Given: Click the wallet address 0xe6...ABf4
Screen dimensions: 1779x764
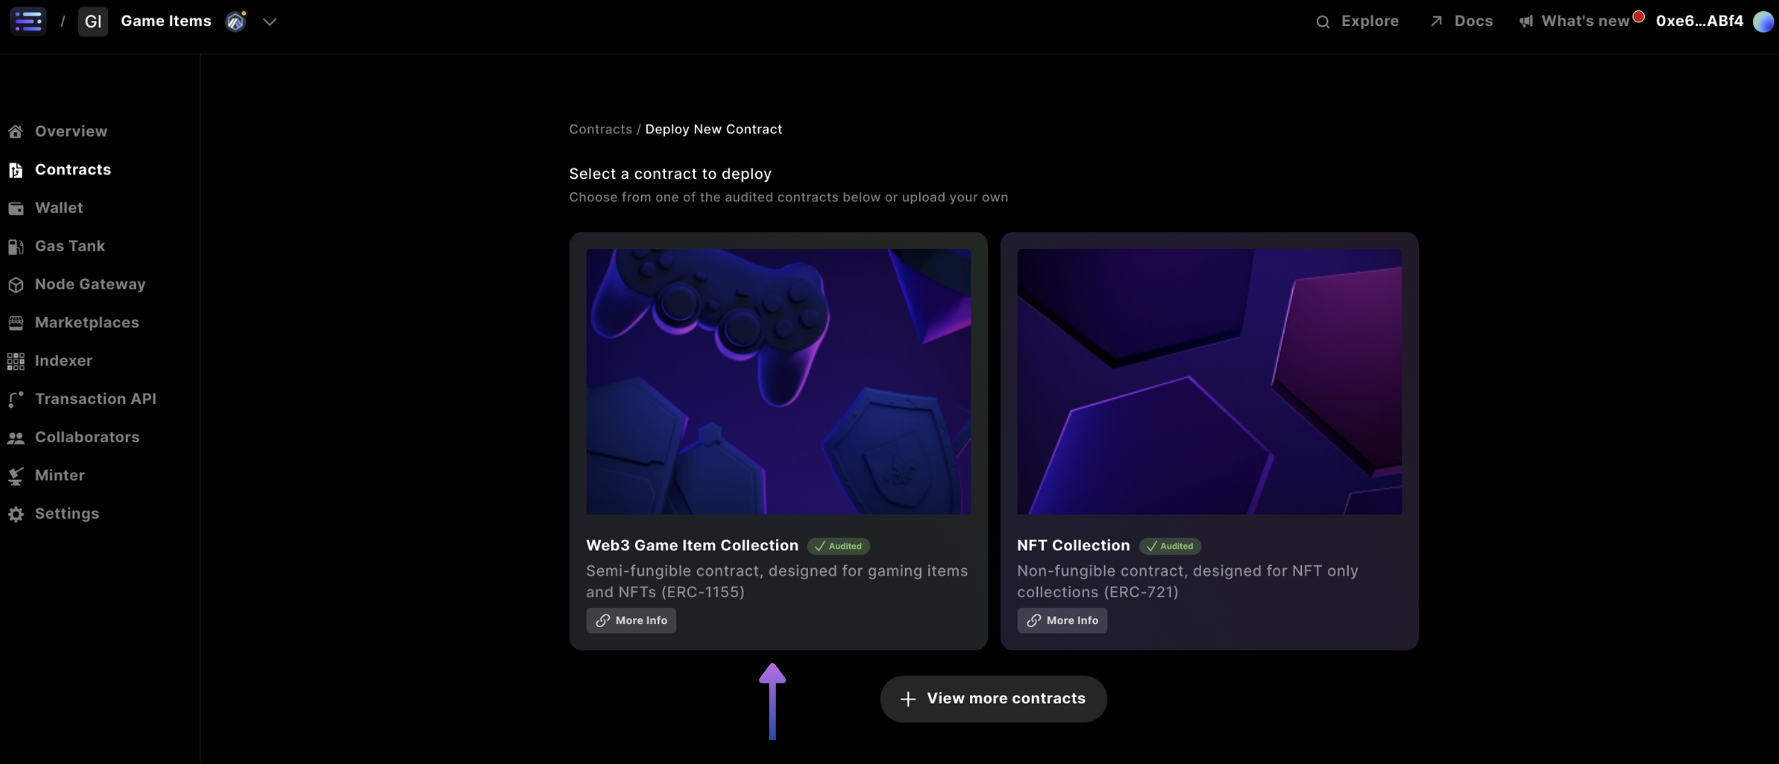Looking at the screenshot, I should click(x=1699, y=21).
